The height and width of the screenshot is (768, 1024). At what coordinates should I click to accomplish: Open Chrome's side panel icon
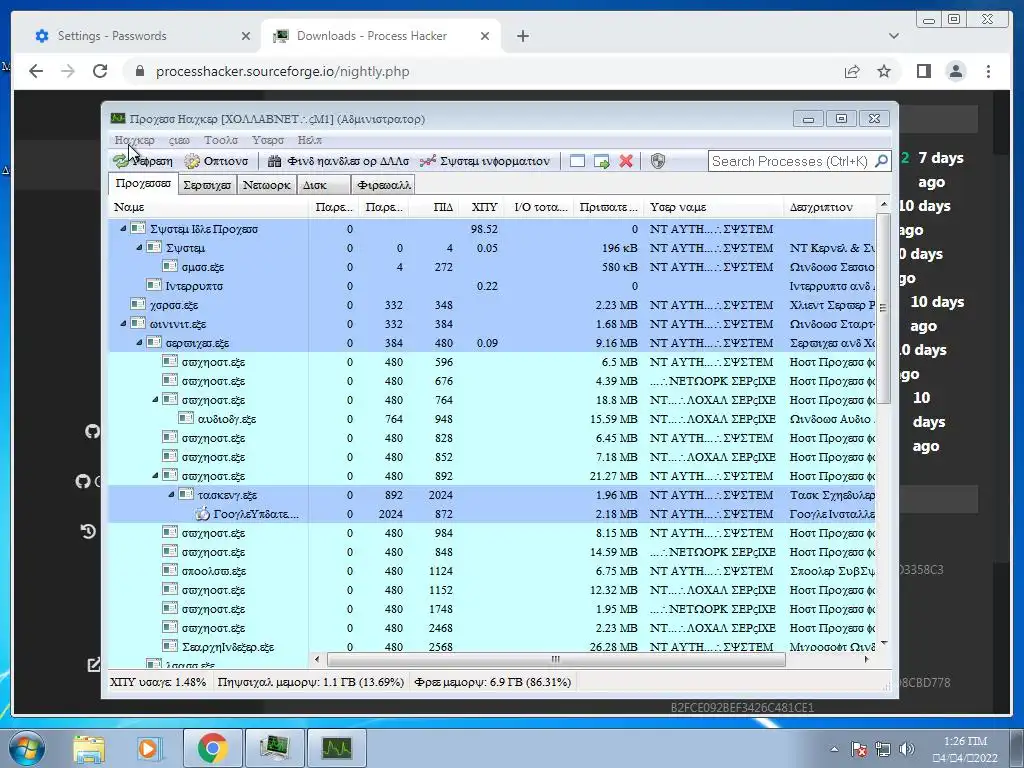pyautogui.click(x=923, y=71)
